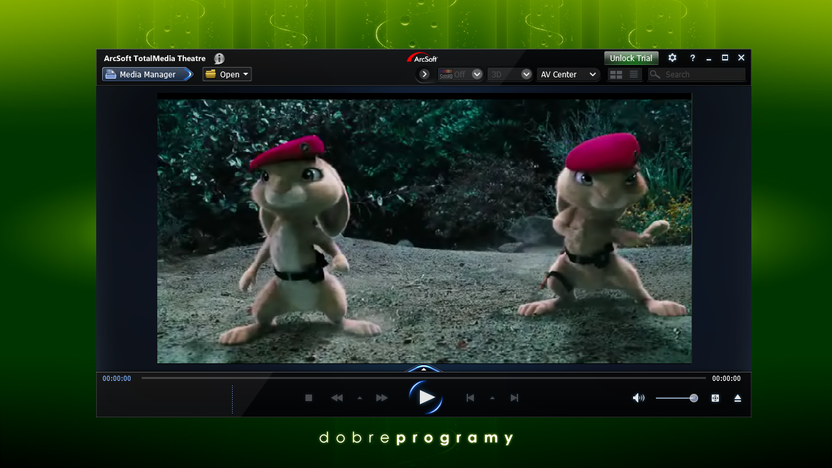
Task: Stop playback with the Stop button
Action: coord(309,397)
